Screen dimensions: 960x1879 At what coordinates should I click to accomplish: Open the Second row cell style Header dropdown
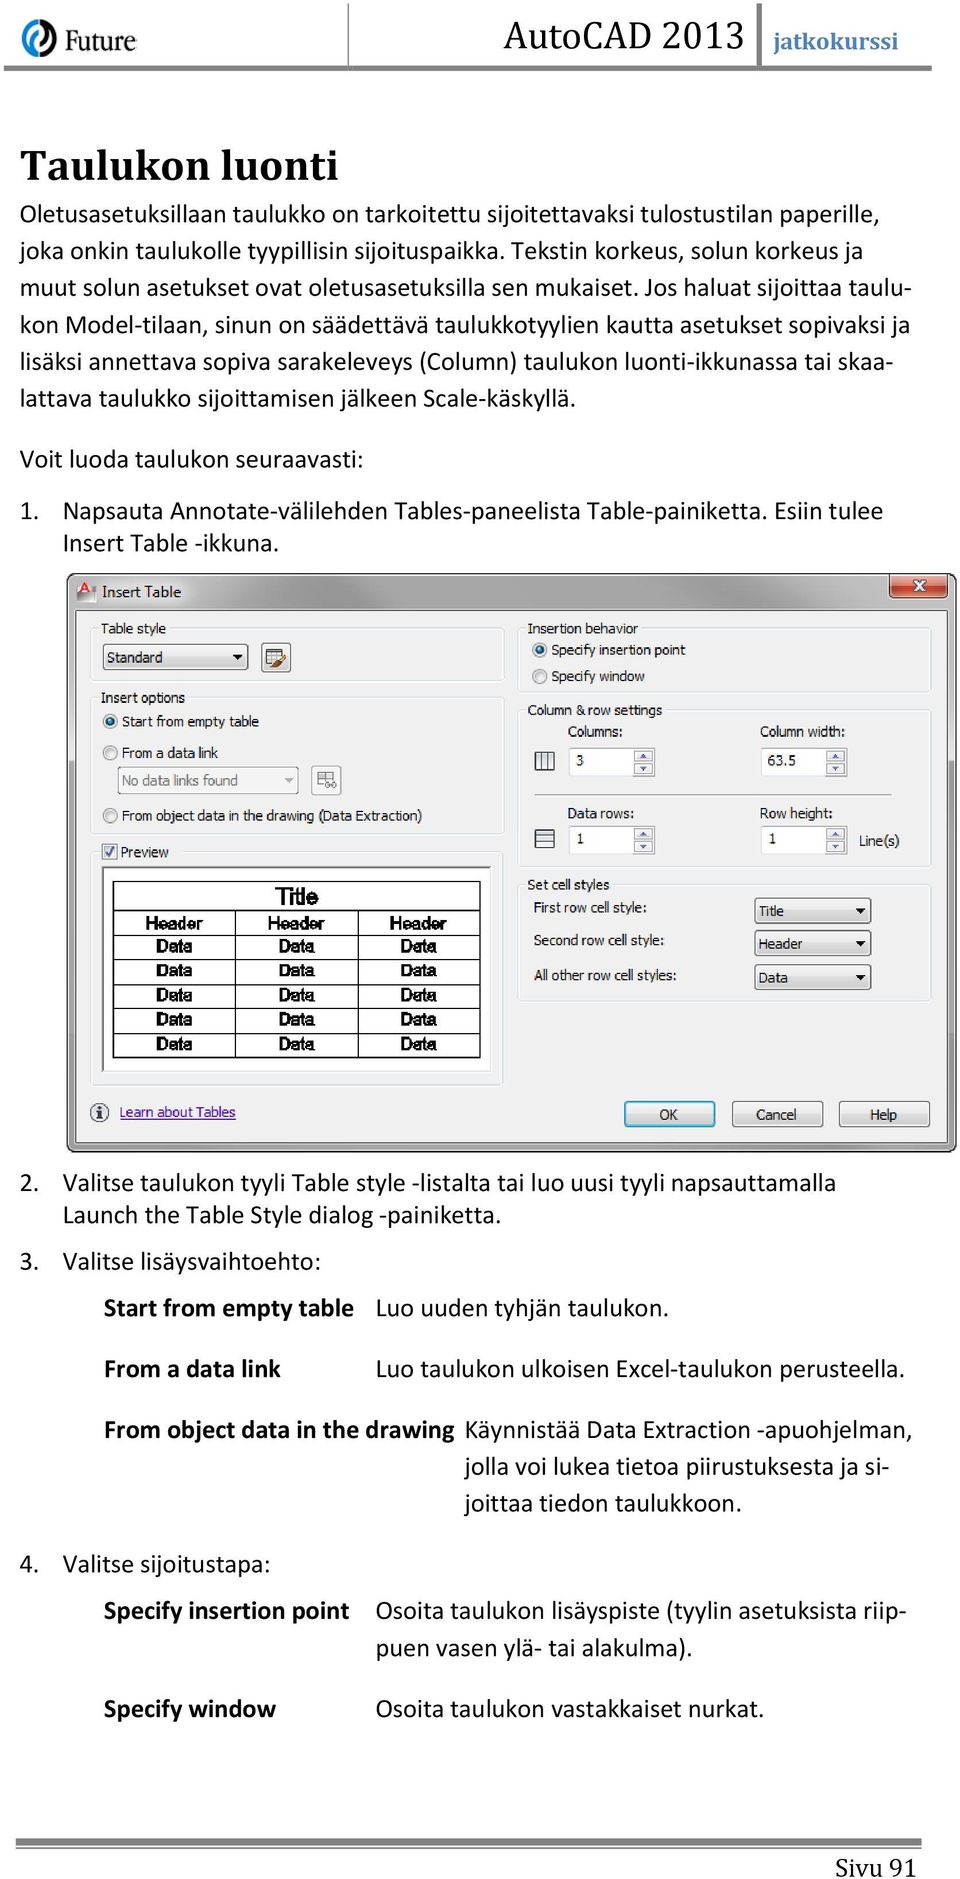[812, 944]
